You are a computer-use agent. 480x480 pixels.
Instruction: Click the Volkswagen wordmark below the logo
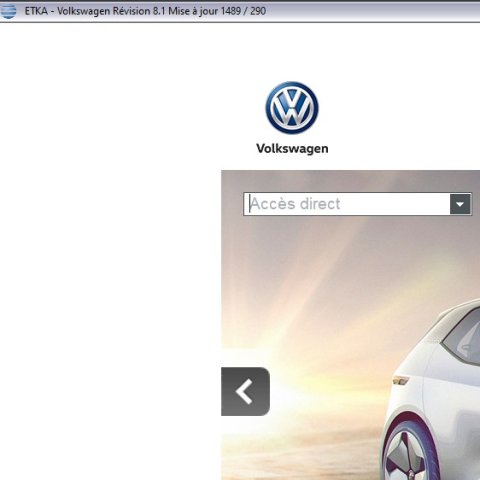(x=292, y=149)
